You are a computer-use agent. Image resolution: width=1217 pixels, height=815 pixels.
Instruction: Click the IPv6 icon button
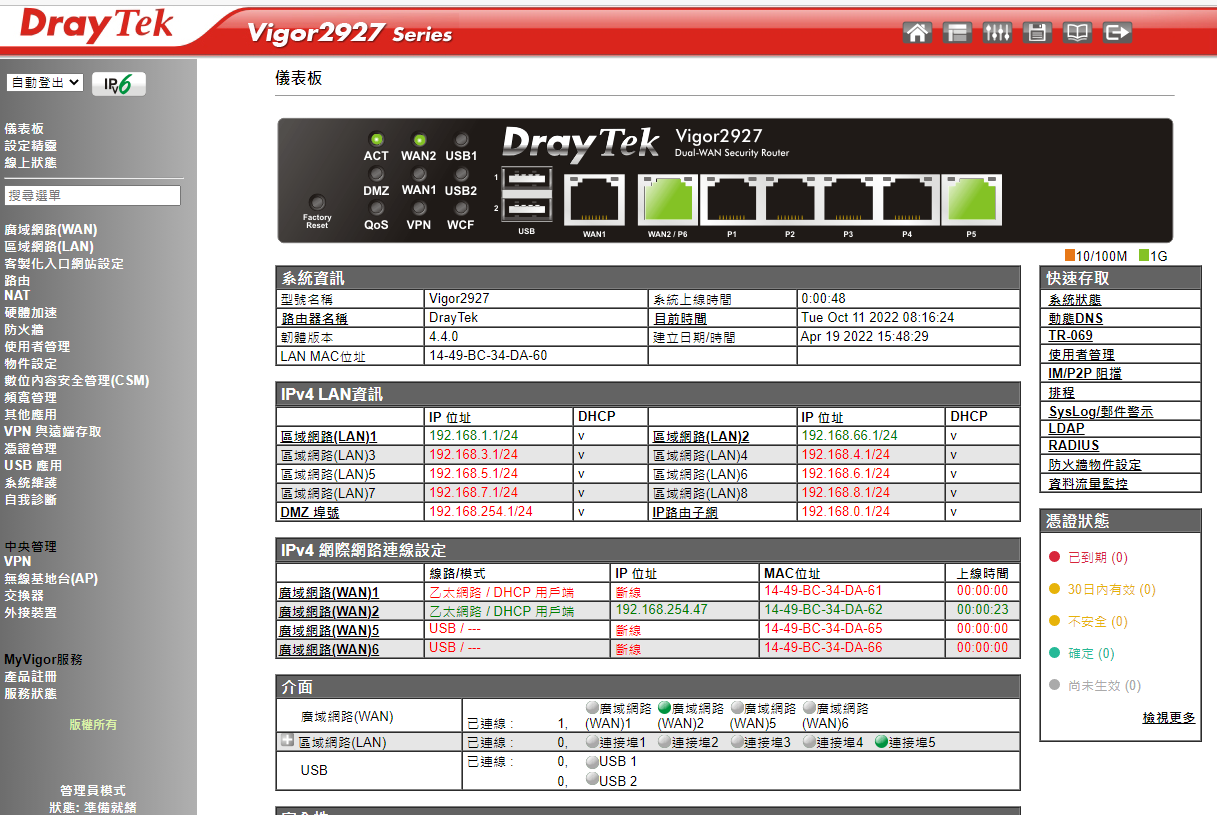[119, 84]
